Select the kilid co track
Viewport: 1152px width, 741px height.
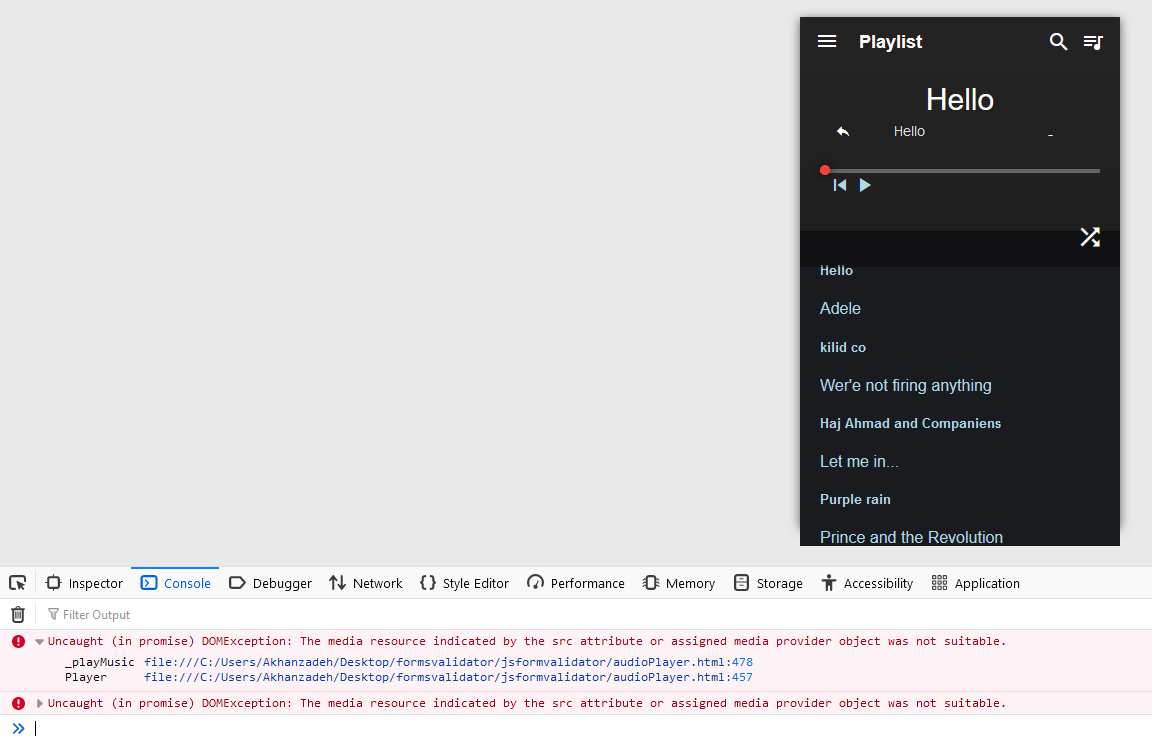tap(843, 347)
